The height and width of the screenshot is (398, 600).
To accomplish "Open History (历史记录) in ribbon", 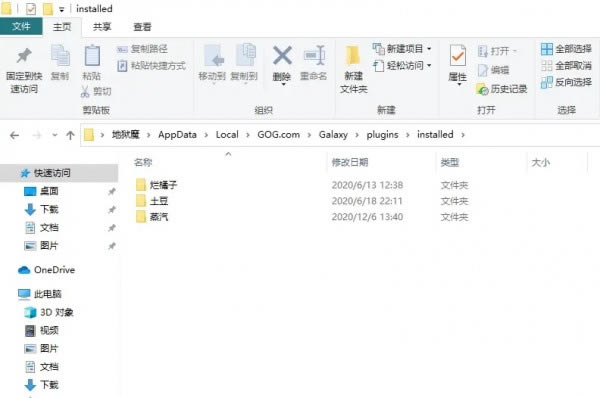I will pos(502,89).
